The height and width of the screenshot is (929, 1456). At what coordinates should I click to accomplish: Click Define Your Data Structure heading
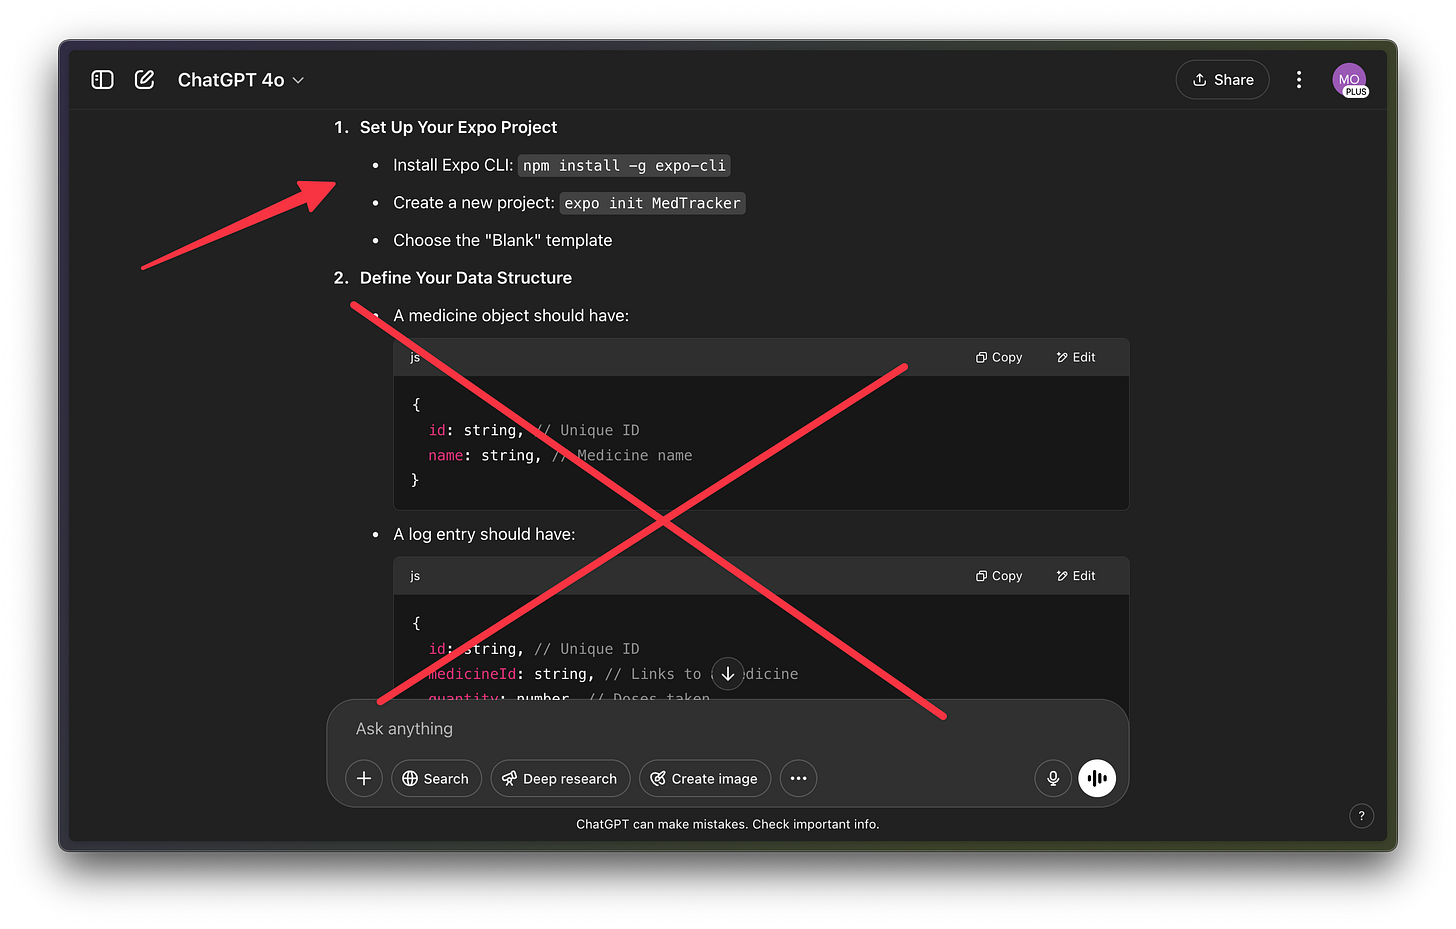click(x=466, y=278)
